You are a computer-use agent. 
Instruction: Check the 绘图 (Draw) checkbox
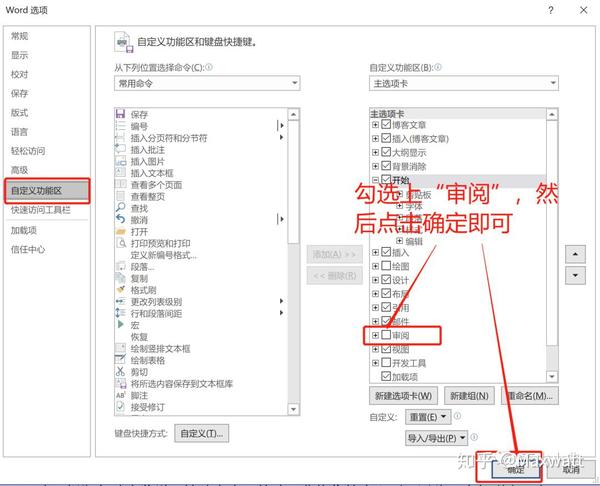(x=386, y=266)
